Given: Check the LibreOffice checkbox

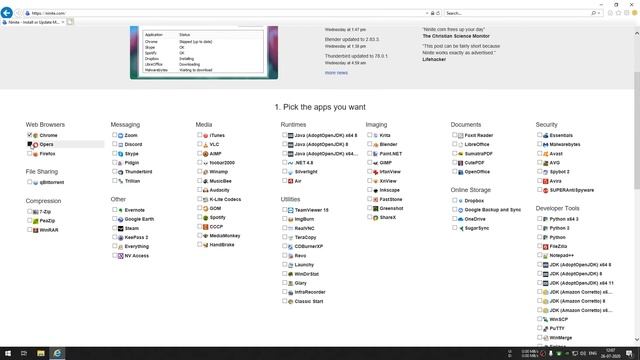Looking at the screenshot, I should [454, 144].
